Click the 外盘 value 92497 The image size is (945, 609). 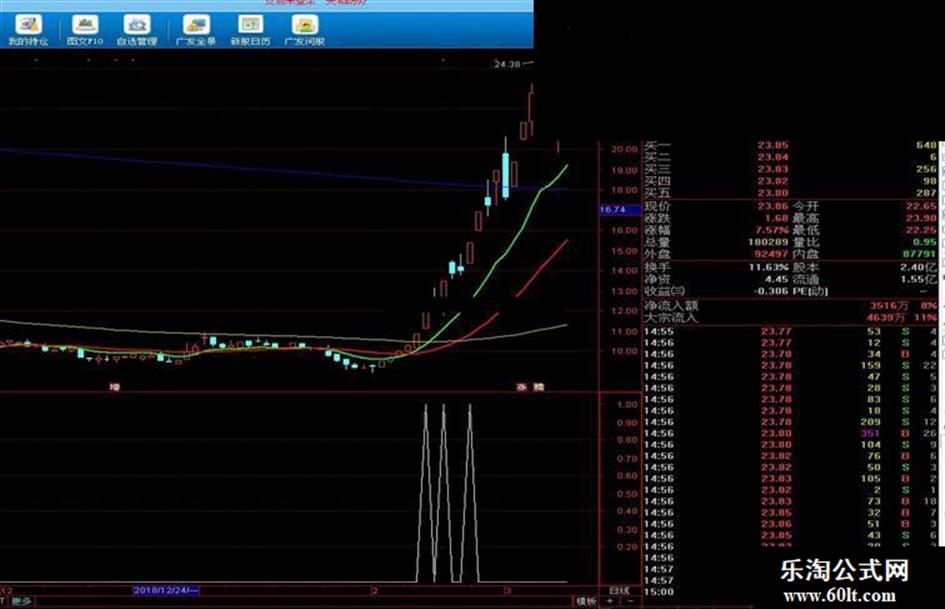[771, 254]
